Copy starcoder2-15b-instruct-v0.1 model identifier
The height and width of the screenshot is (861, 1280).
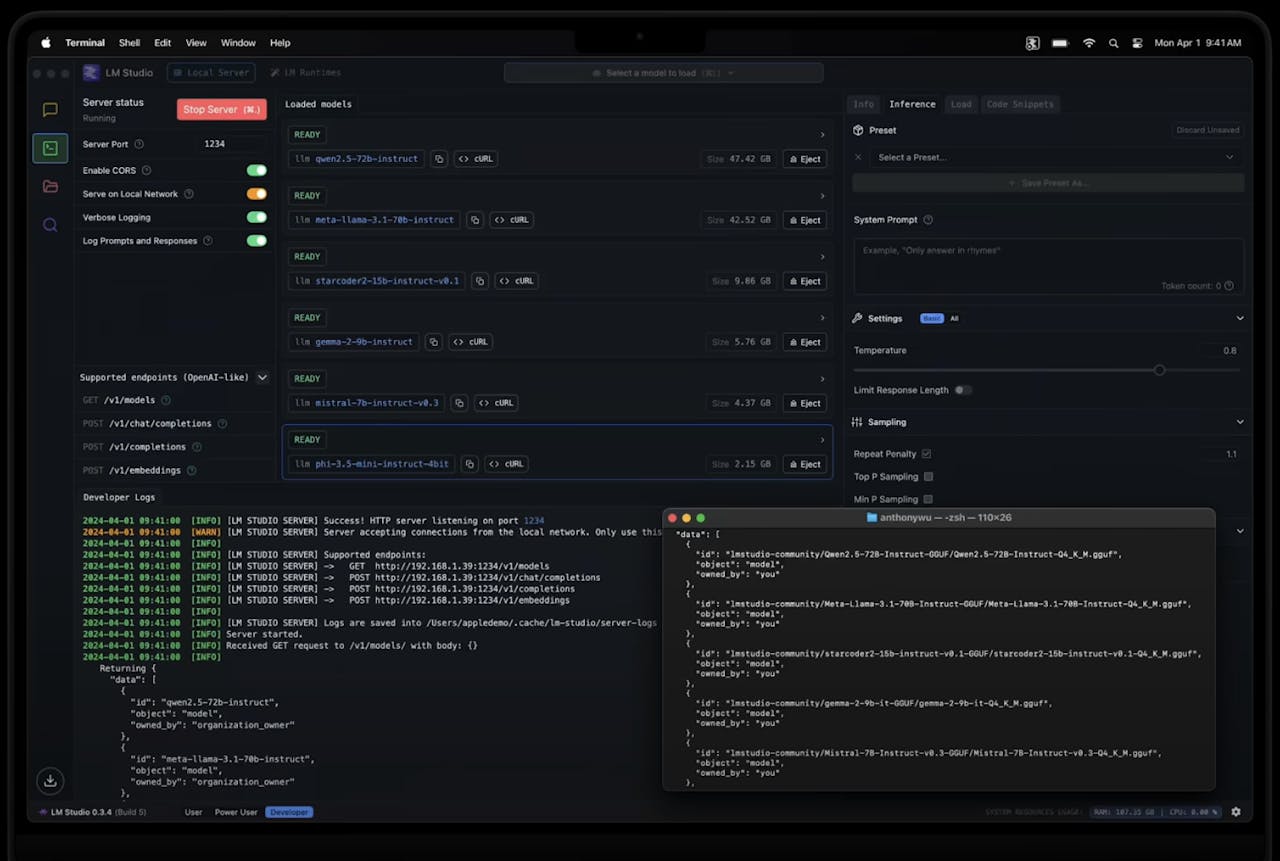480,281
